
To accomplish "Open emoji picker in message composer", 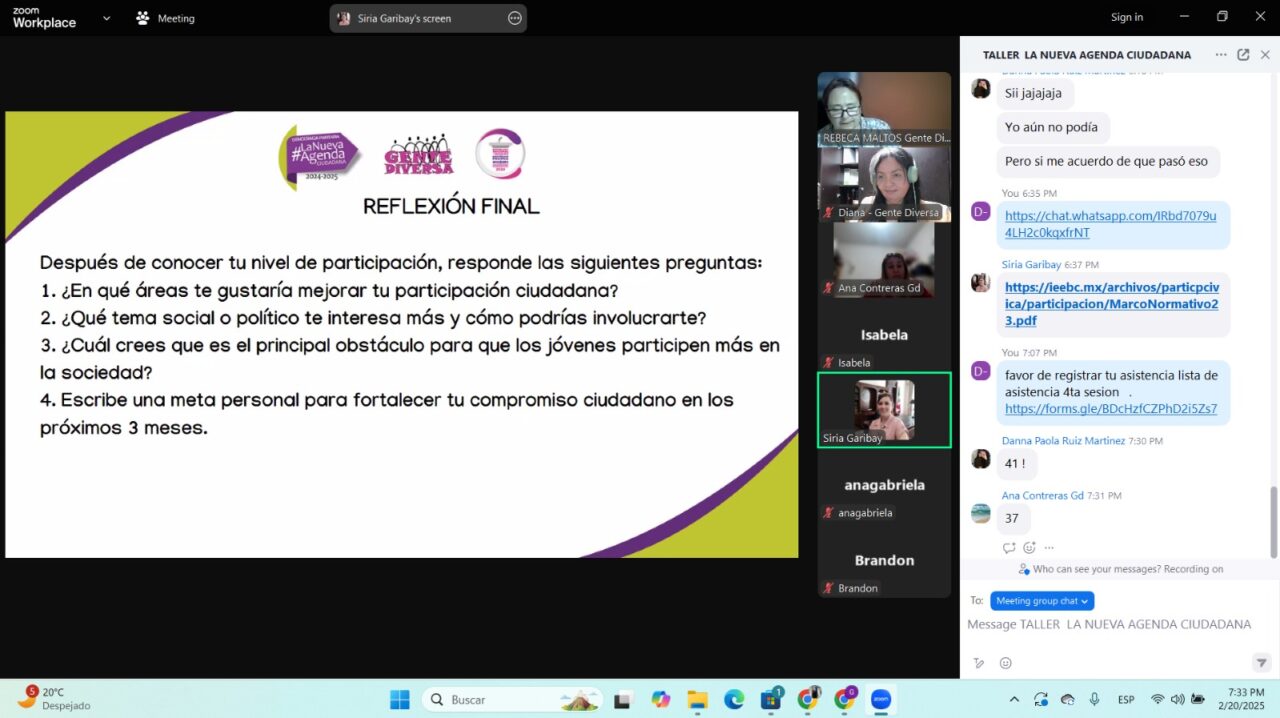I will pos(1006,663).
